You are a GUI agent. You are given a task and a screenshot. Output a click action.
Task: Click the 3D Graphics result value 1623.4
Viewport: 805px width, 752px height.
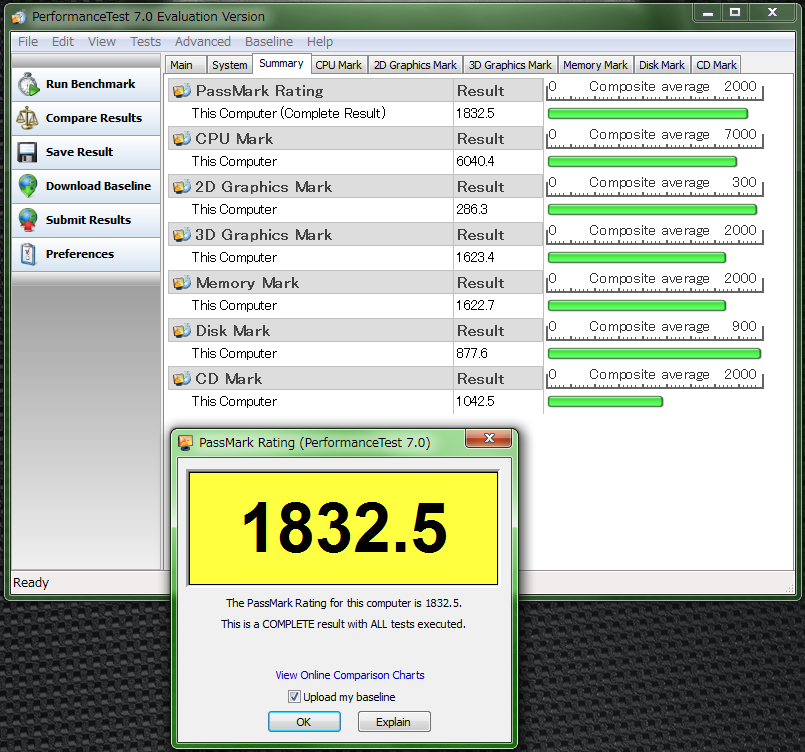click(475, 258)
